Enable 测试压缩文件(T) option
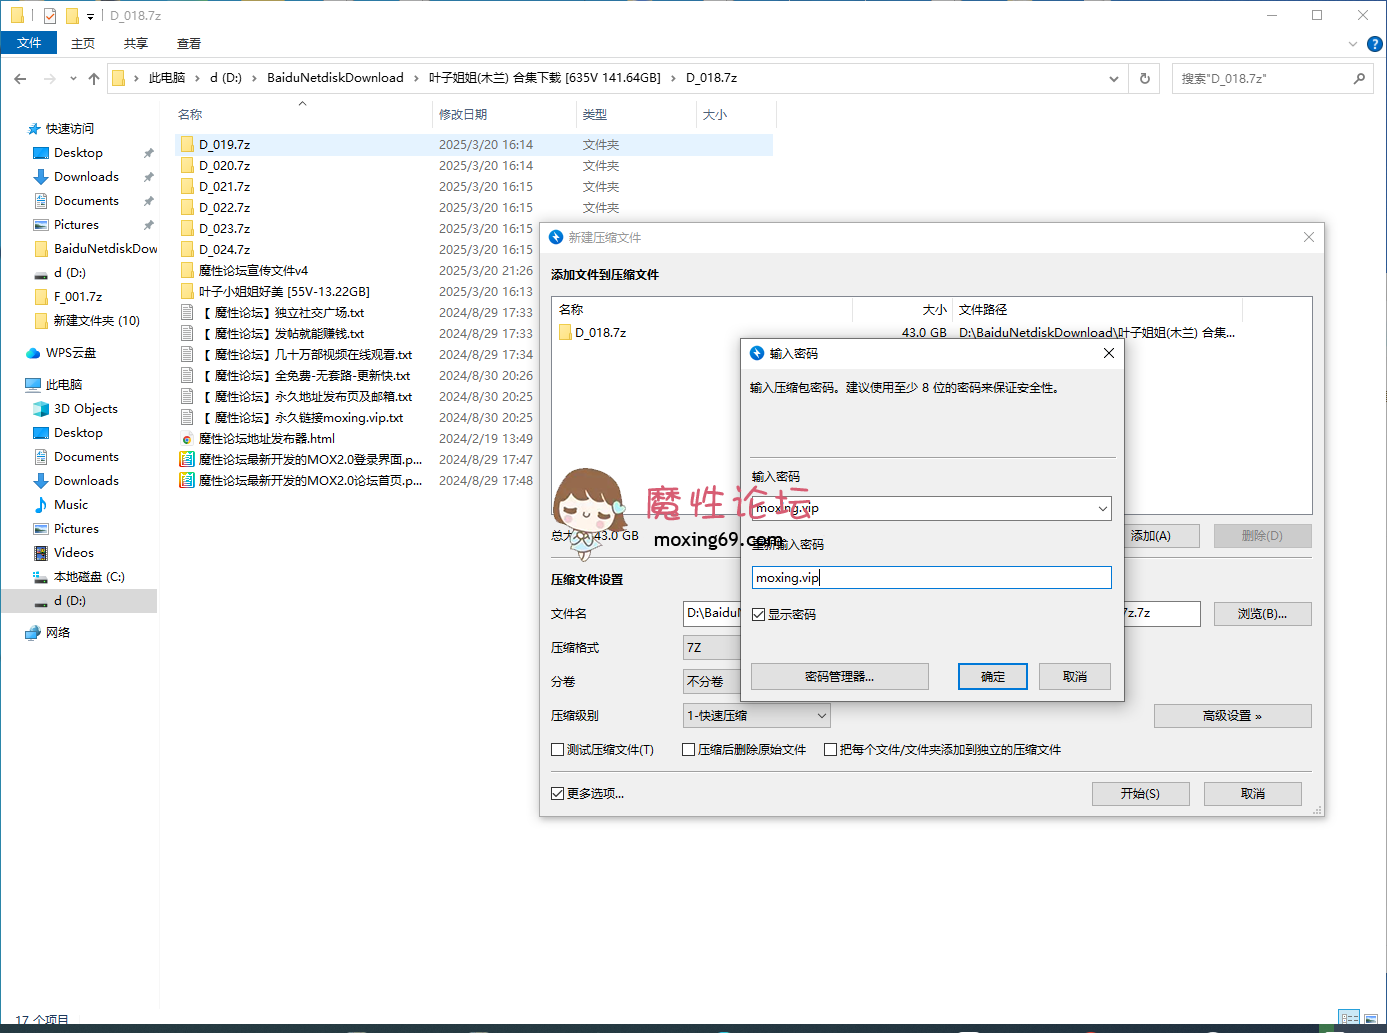This screenshot has width=1387, height=1033. pyautogui.click(x=558, y=750)
